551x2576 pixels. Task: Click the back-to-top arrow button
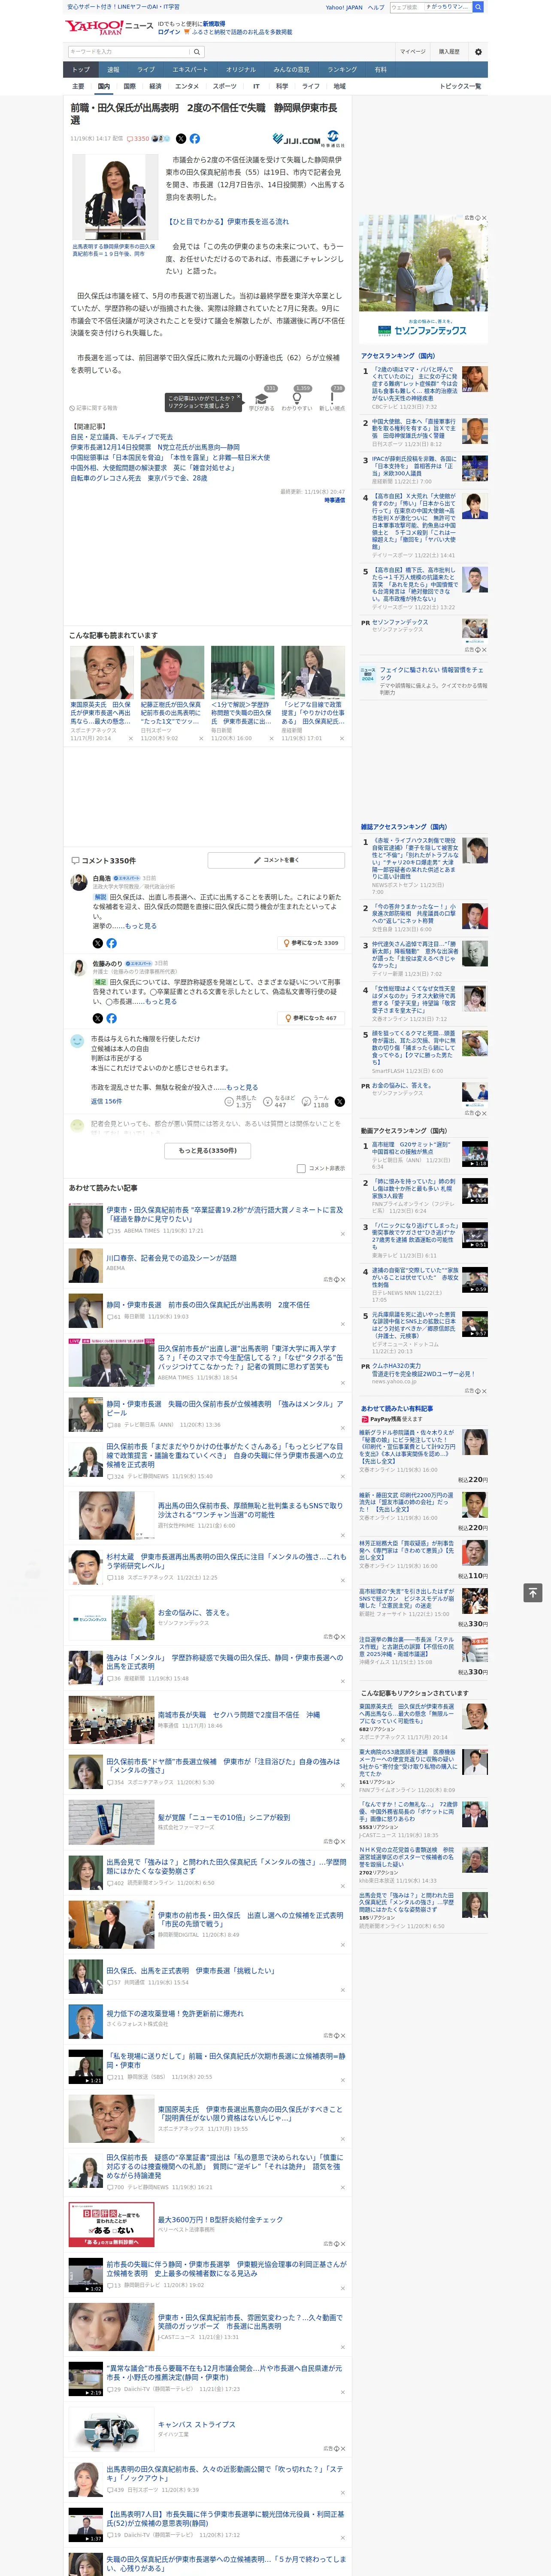coord(533,1592)
